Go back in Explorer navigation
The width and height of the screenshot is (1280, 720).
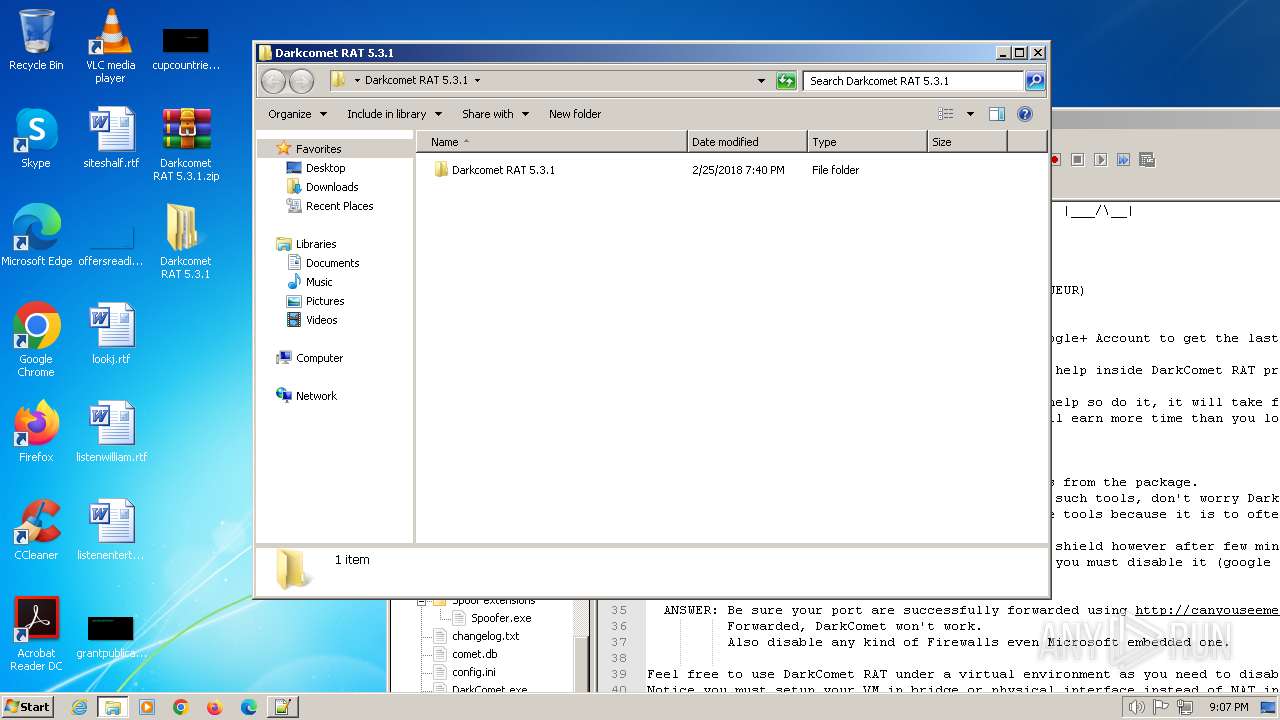click(273, 81)
